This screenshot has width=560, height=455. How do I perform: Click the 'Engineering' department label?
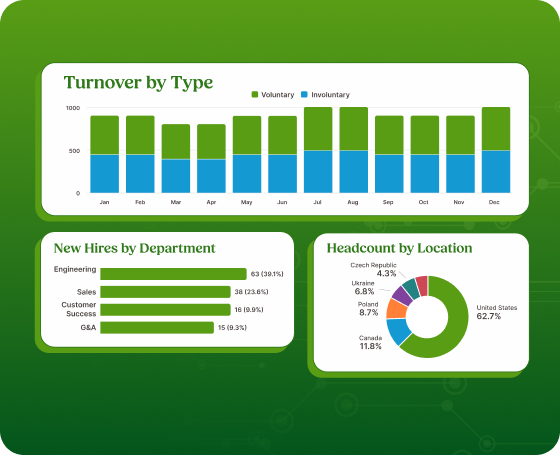click(75, 269)
